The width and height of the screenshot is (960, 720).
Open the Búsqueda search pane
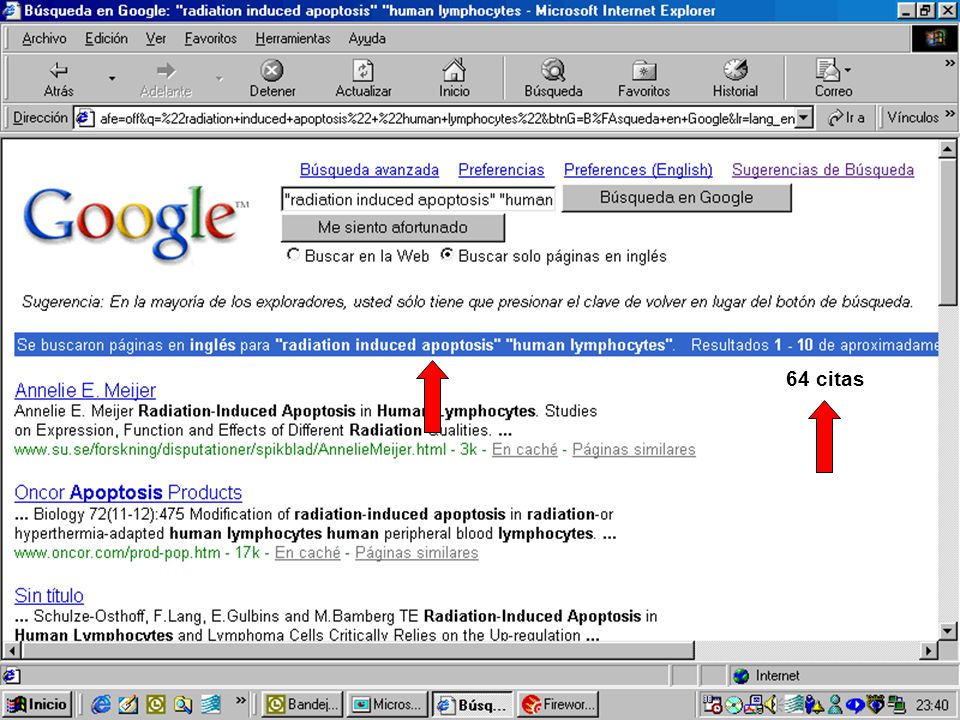(x=553, y=78)
